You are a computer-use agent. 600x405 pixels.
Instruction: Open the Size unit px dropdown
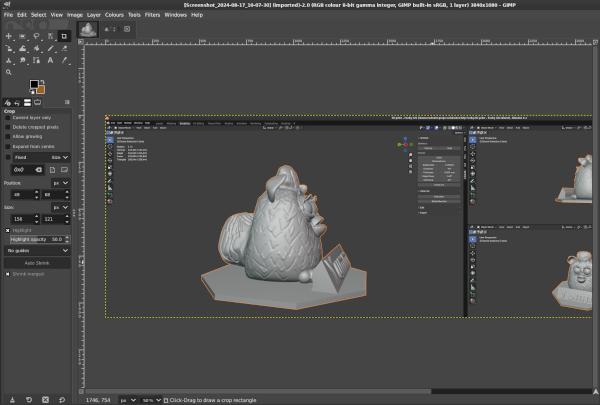[60, 207]
